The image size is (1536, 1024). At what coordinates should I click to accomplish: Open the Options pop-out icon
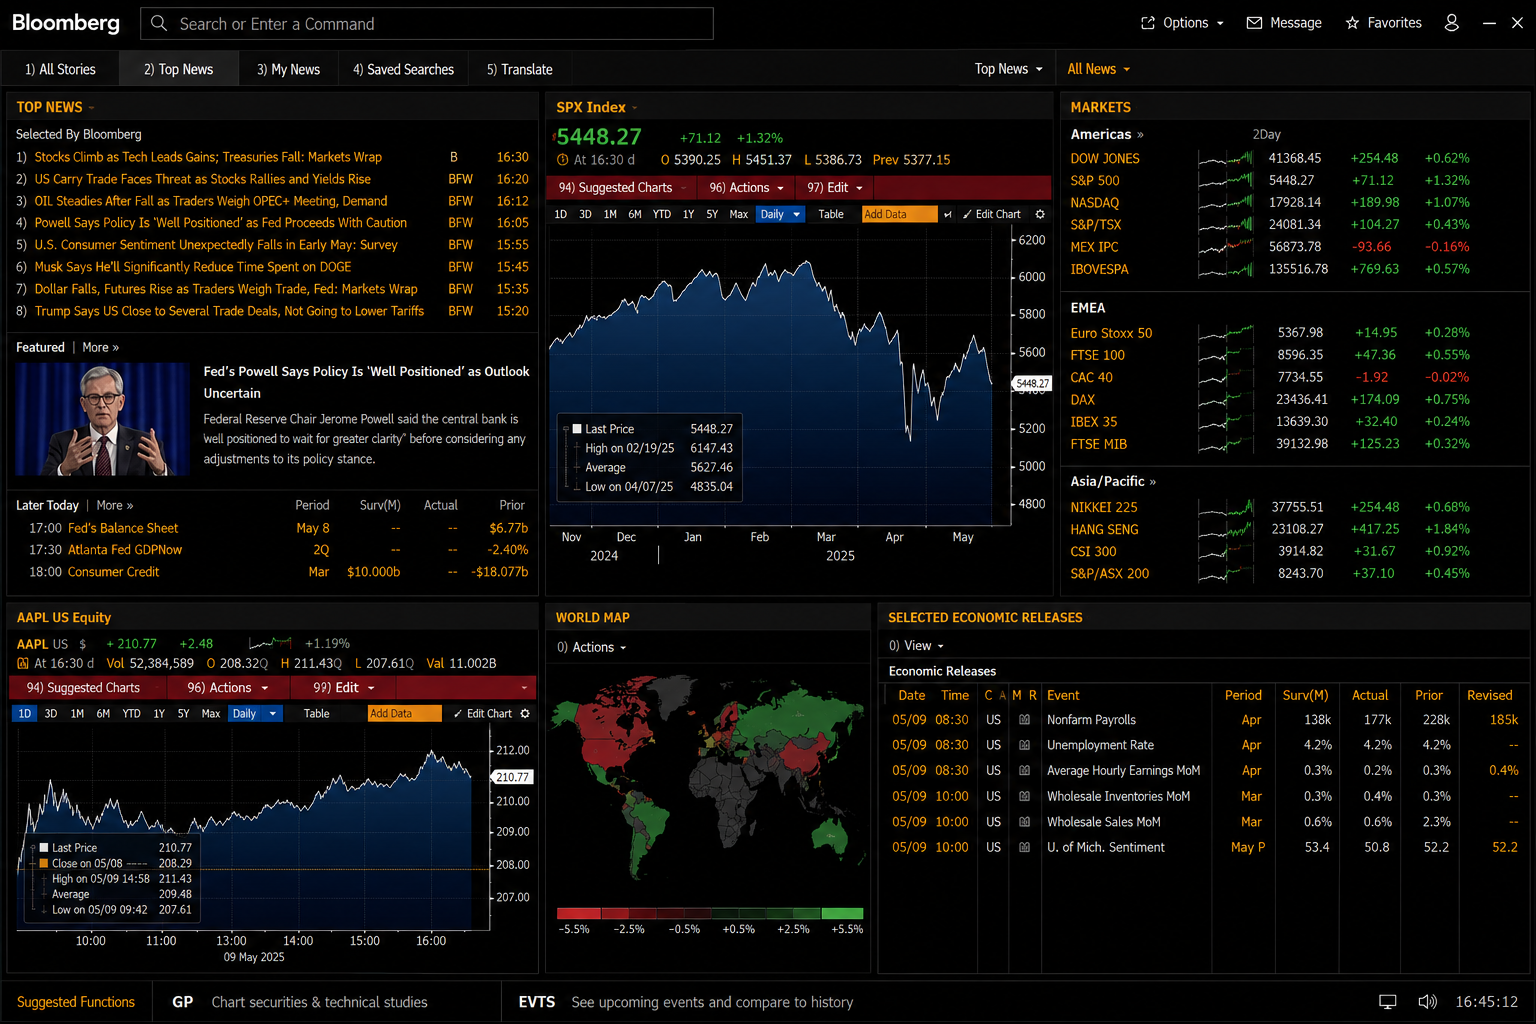(1148, 23)
